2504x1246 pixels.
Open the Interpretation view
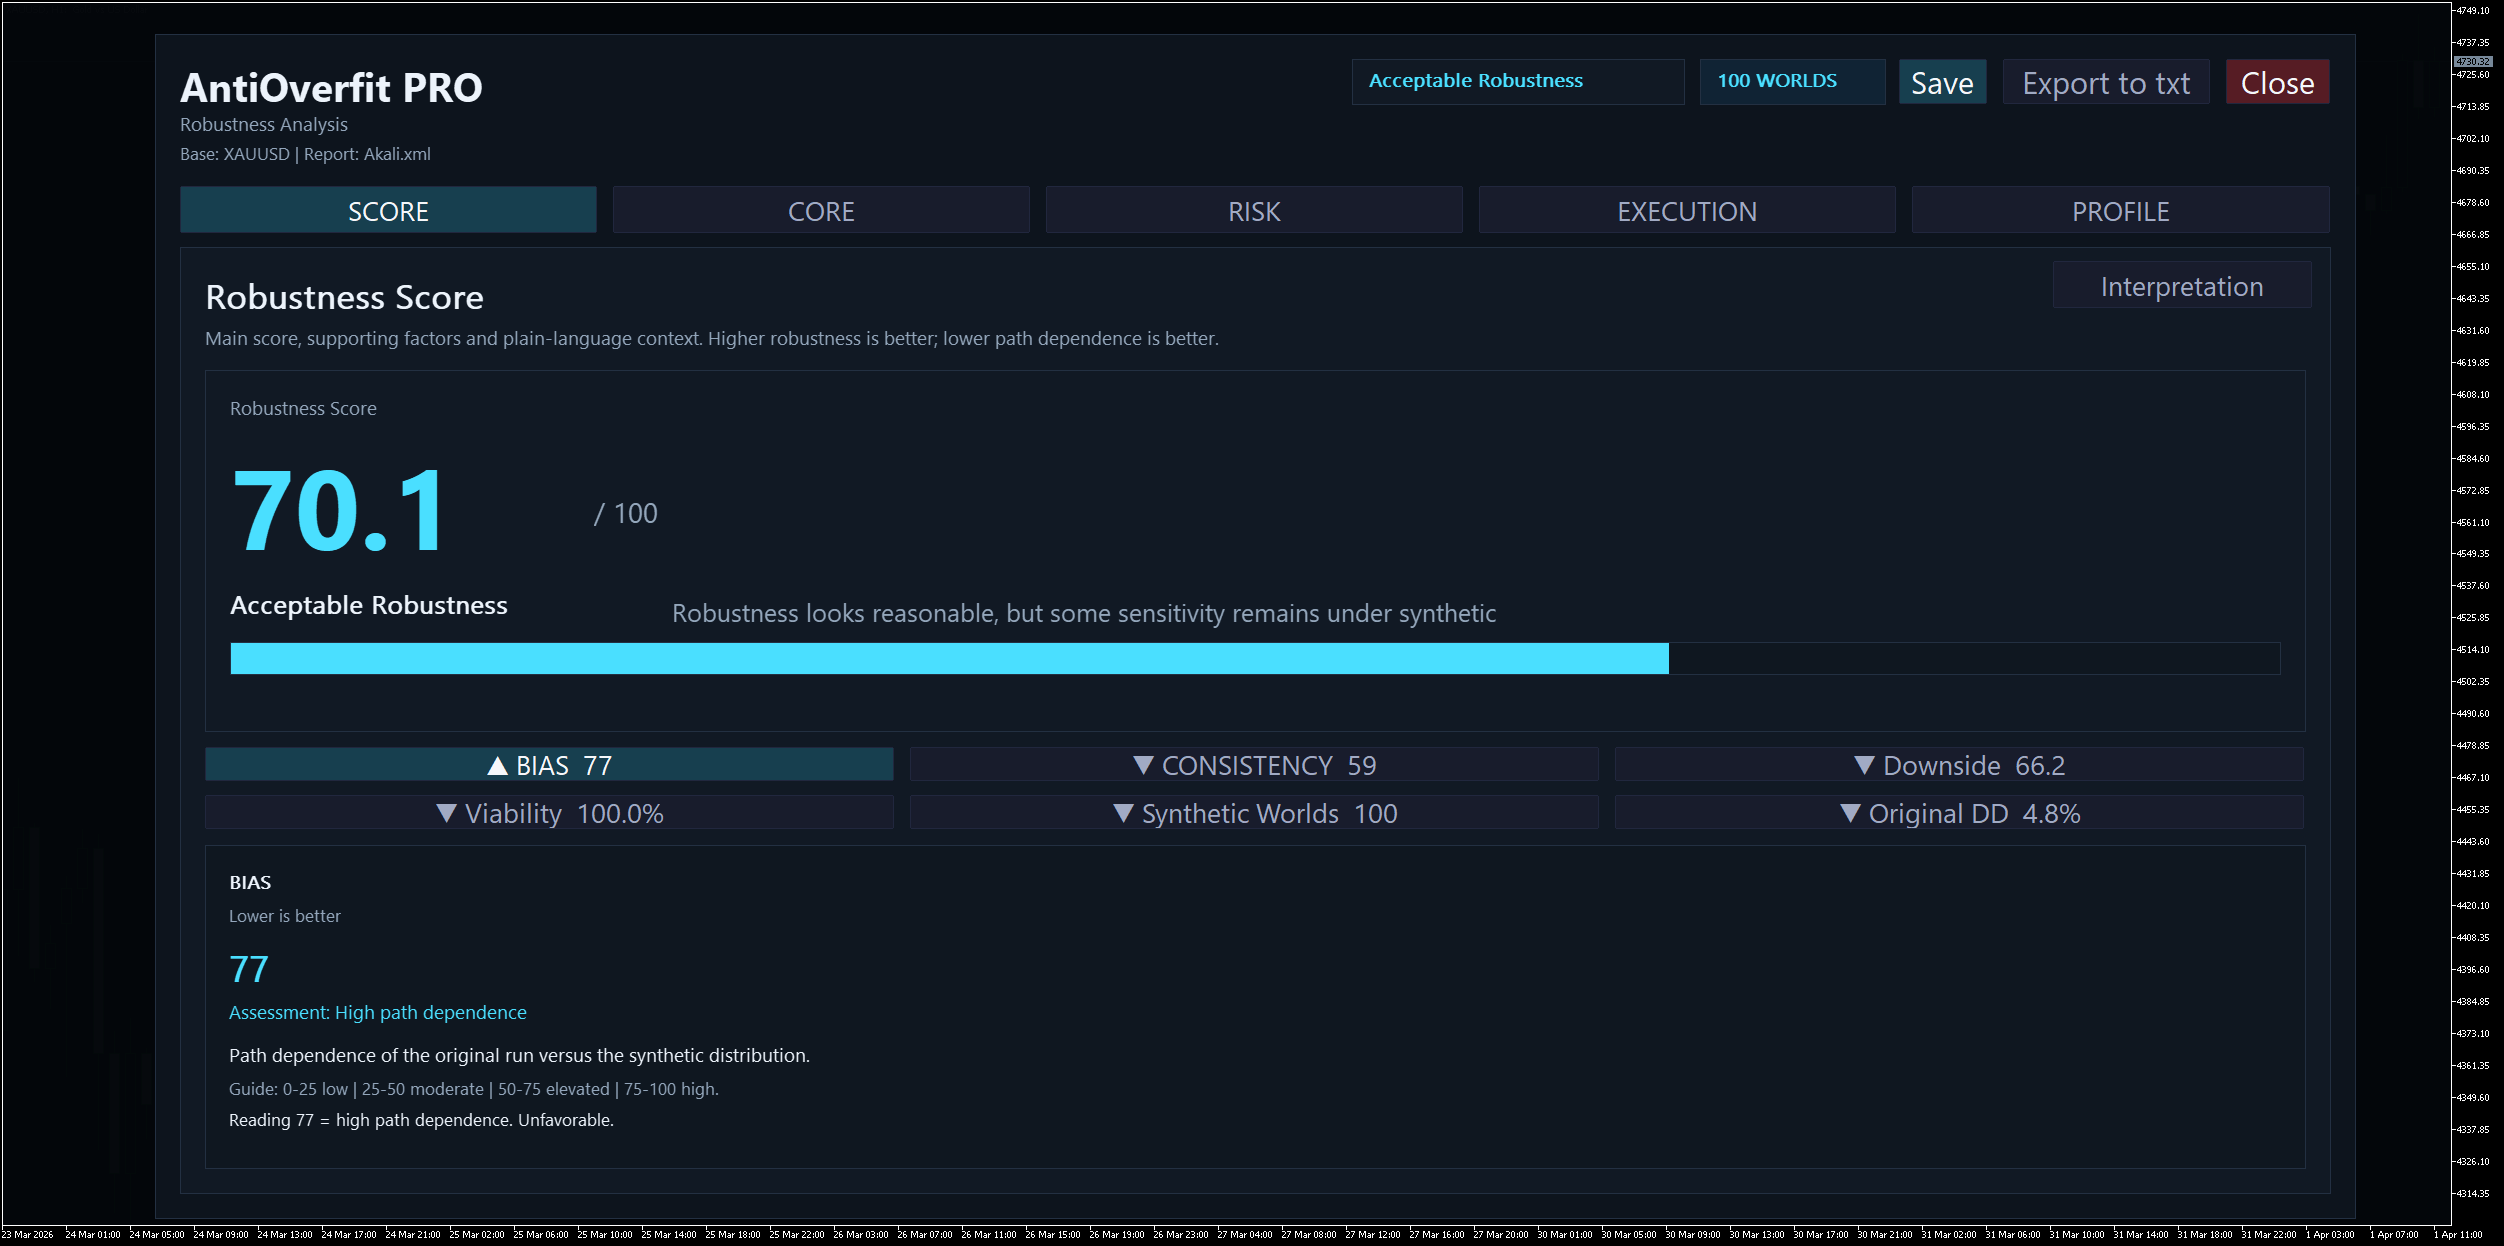[2181, 287]
